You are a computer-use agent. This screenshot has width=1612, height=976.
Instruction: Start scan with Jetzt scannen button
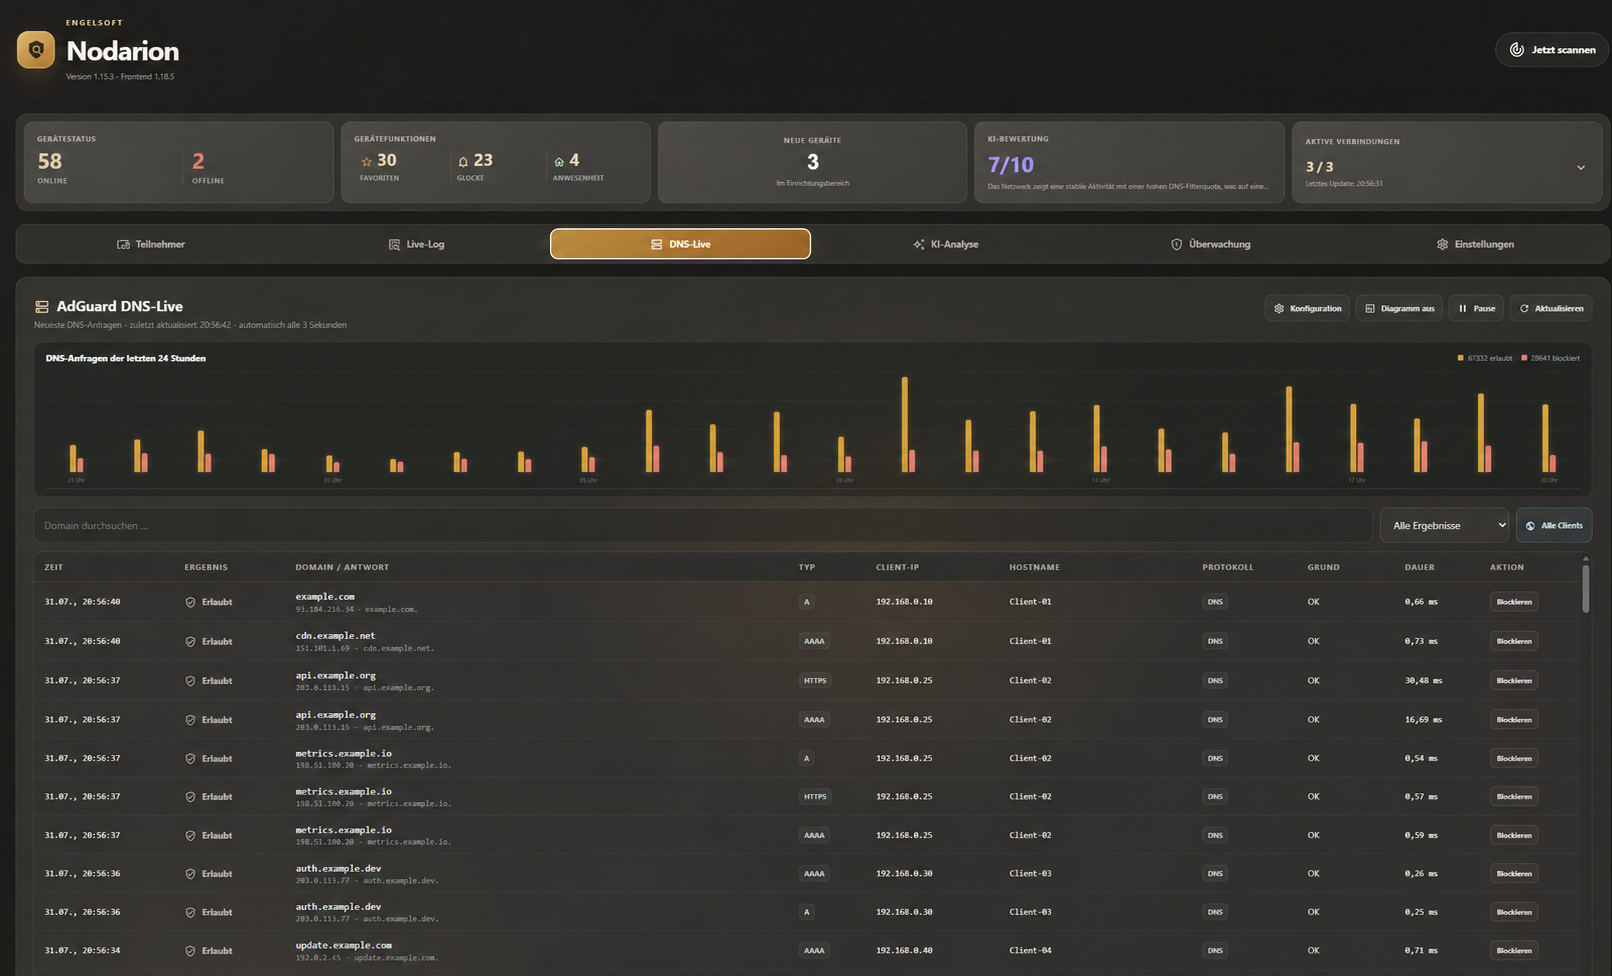tap(1551, 50)
